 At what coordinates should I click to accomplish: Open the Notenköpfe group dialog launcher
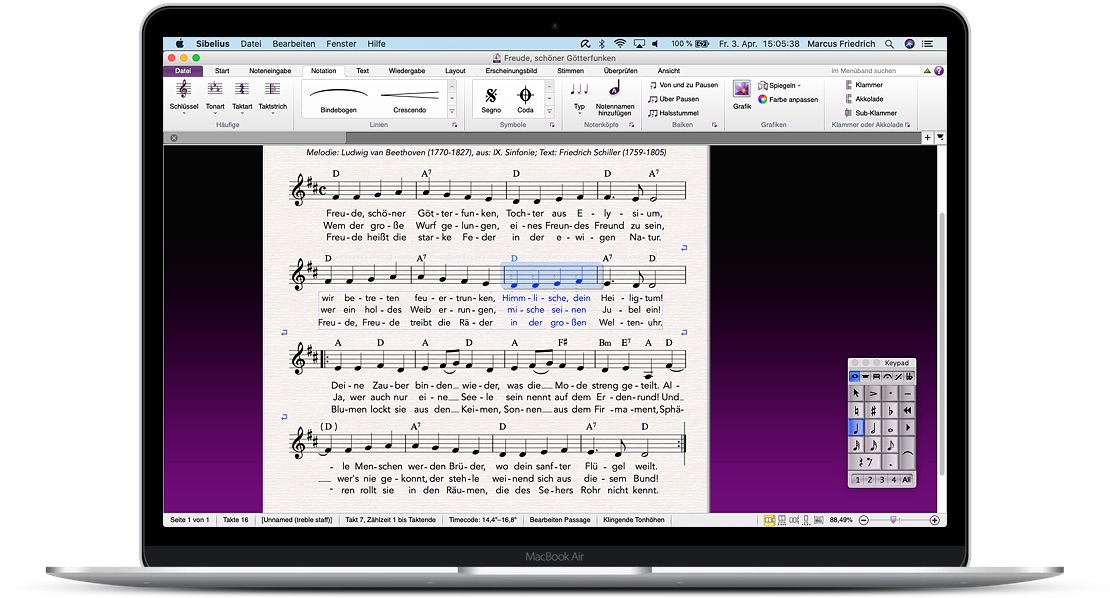click(x=631, y=125)
